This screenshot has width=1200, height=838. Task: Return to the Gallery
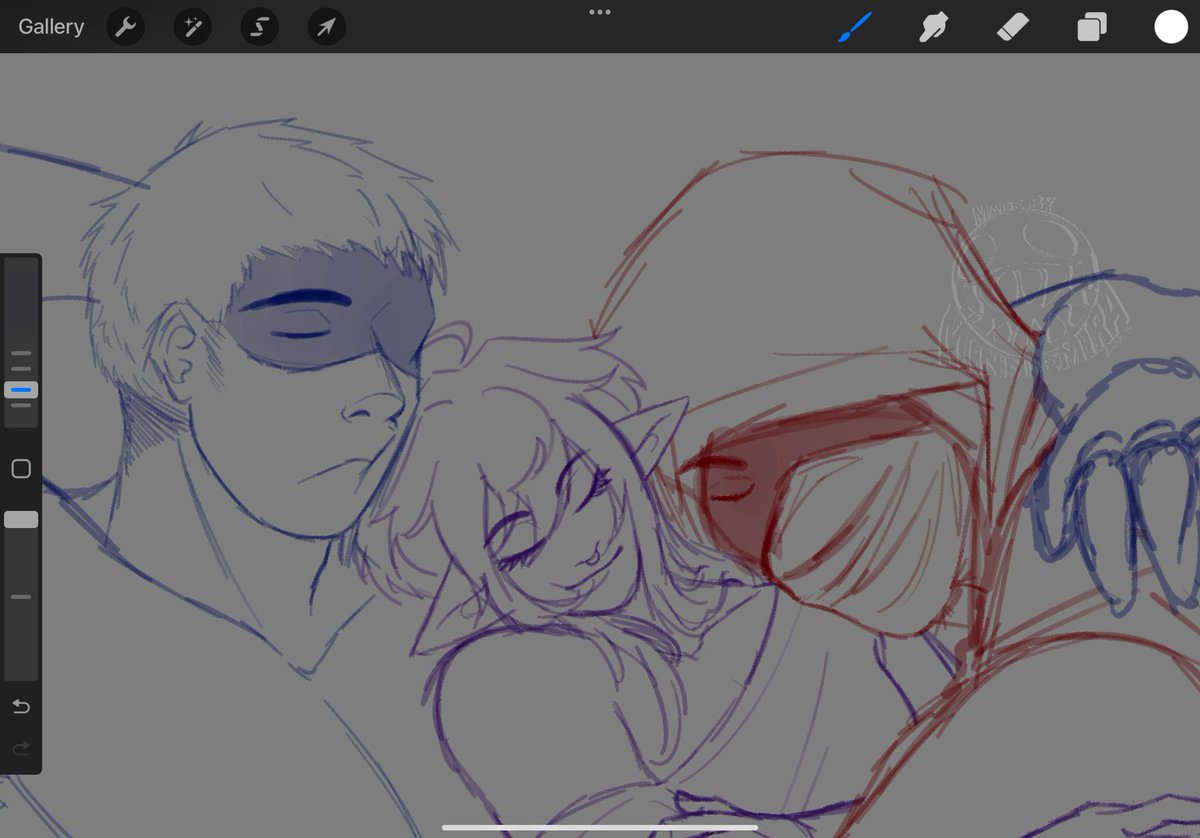51,27
